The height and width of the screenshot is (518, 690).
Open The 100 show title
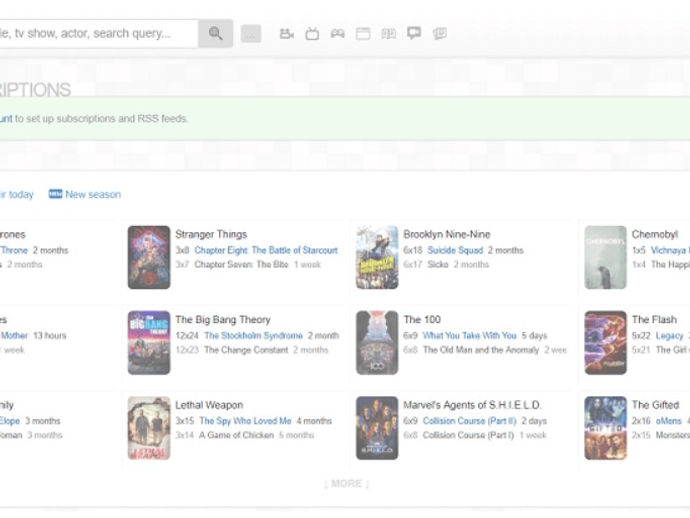tap(422, 320)
